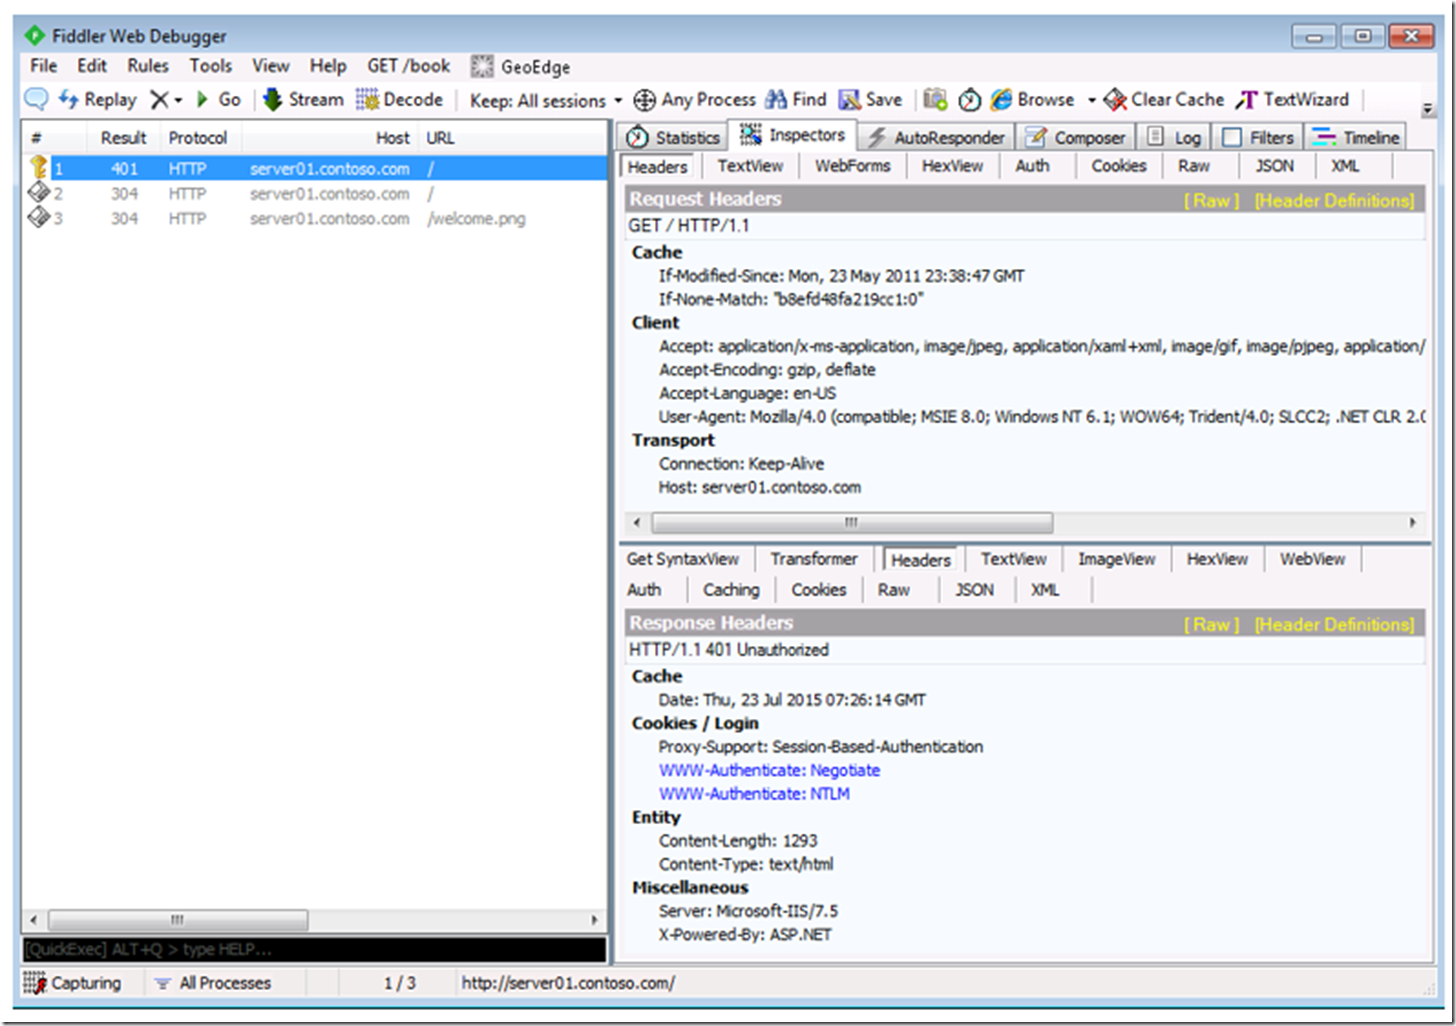Click the camera screenshot icon
The width and height of the screenshot is (1456, 1026).
point(935,99)
